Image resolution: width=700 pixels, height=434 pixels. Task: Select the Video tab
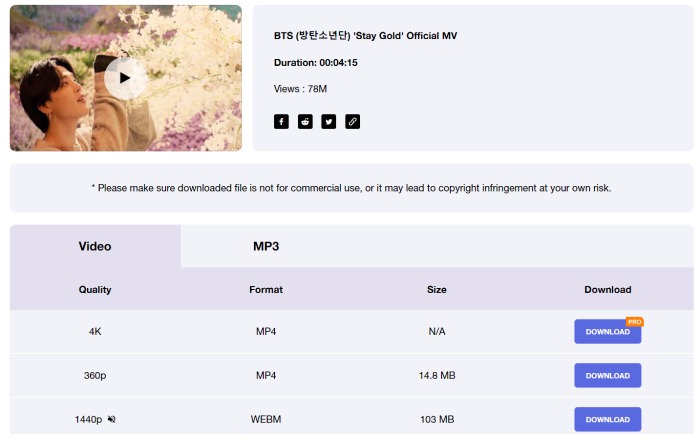(95, 246)
